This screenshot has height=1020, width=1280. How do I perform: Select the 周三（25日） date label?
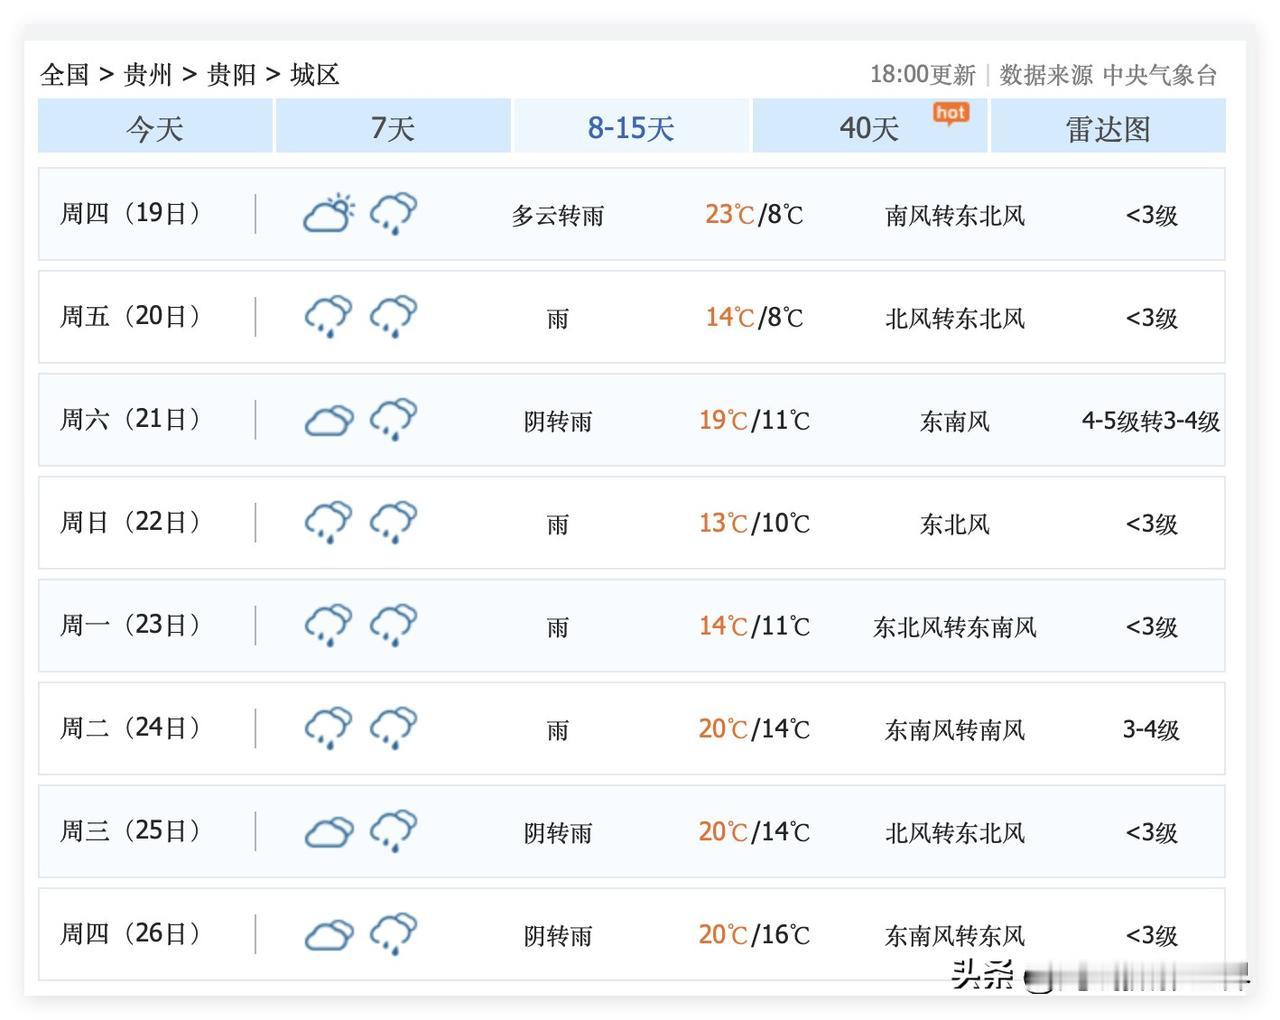pos(131,831)
